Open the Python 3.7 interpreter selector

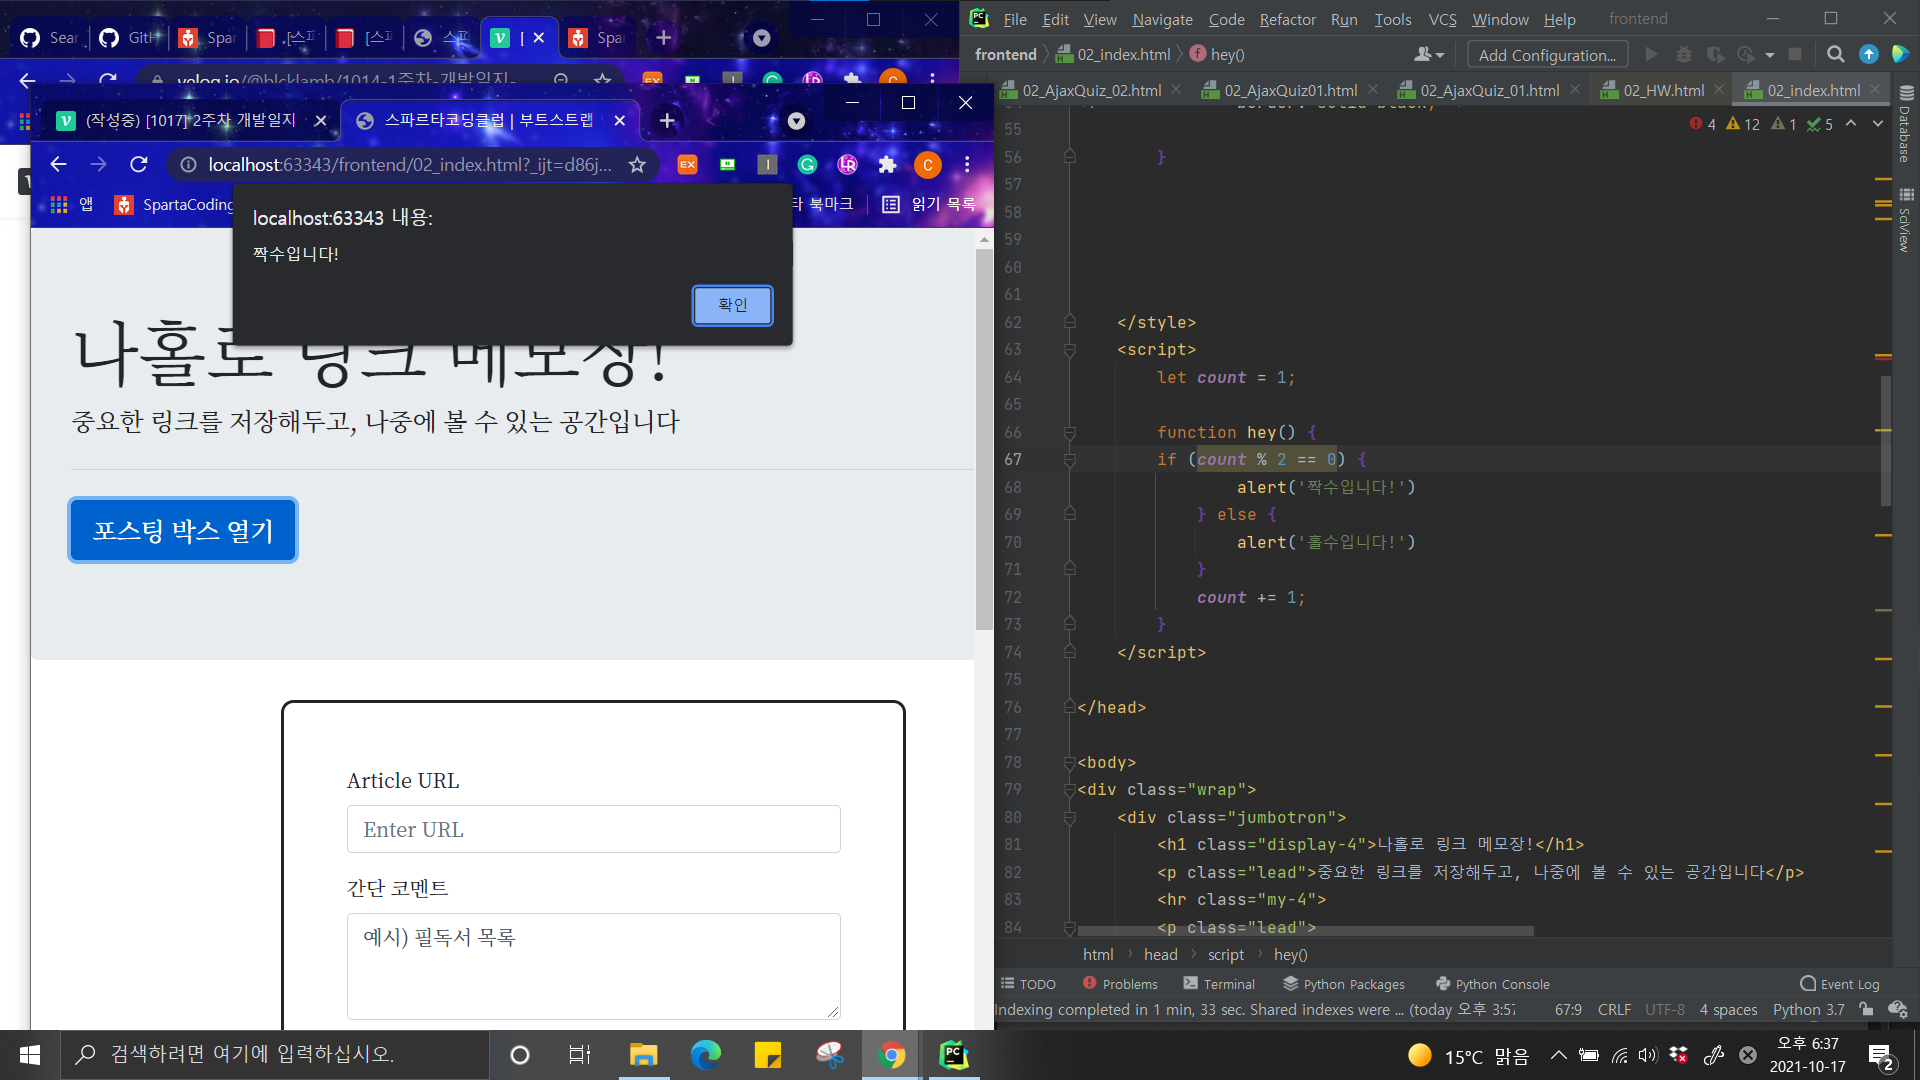click(x=1808, y=1010)
